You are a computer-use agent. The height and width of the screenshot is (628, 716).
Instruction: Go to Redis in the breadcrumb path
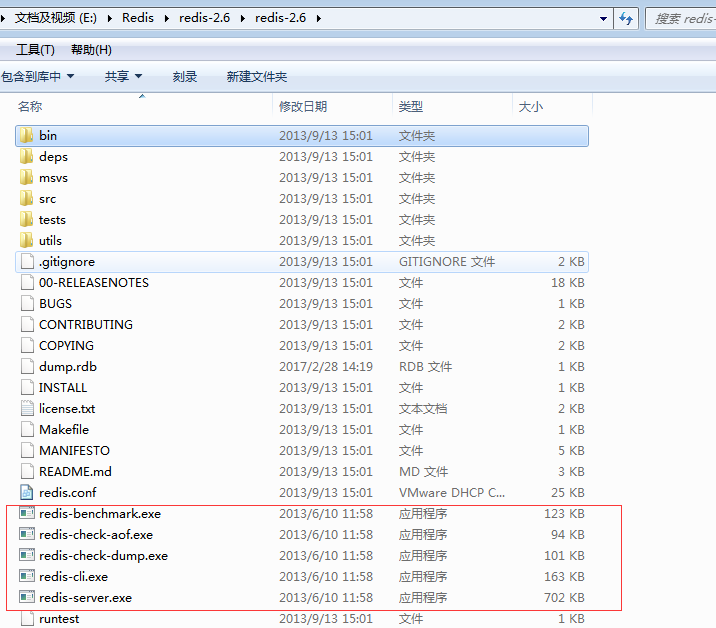tap(138, 18)
